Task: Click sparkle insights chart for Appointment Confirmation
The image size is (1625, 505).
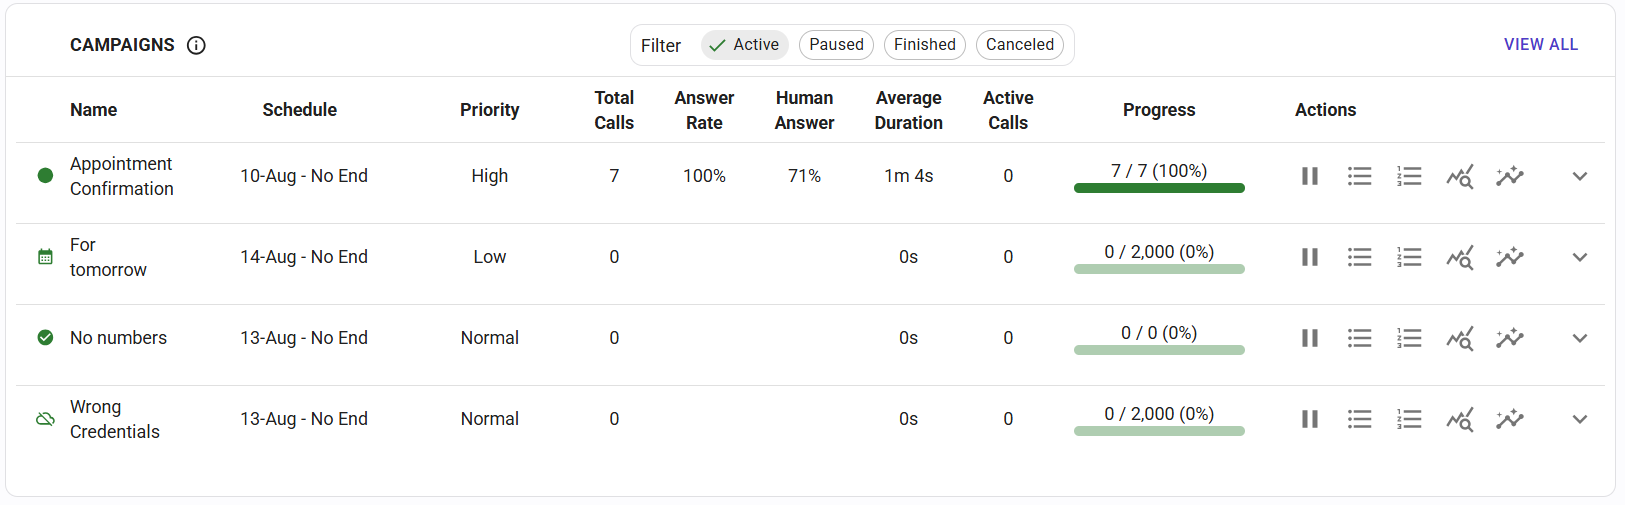Action: pyautogui.click(x=1509, y=176)
